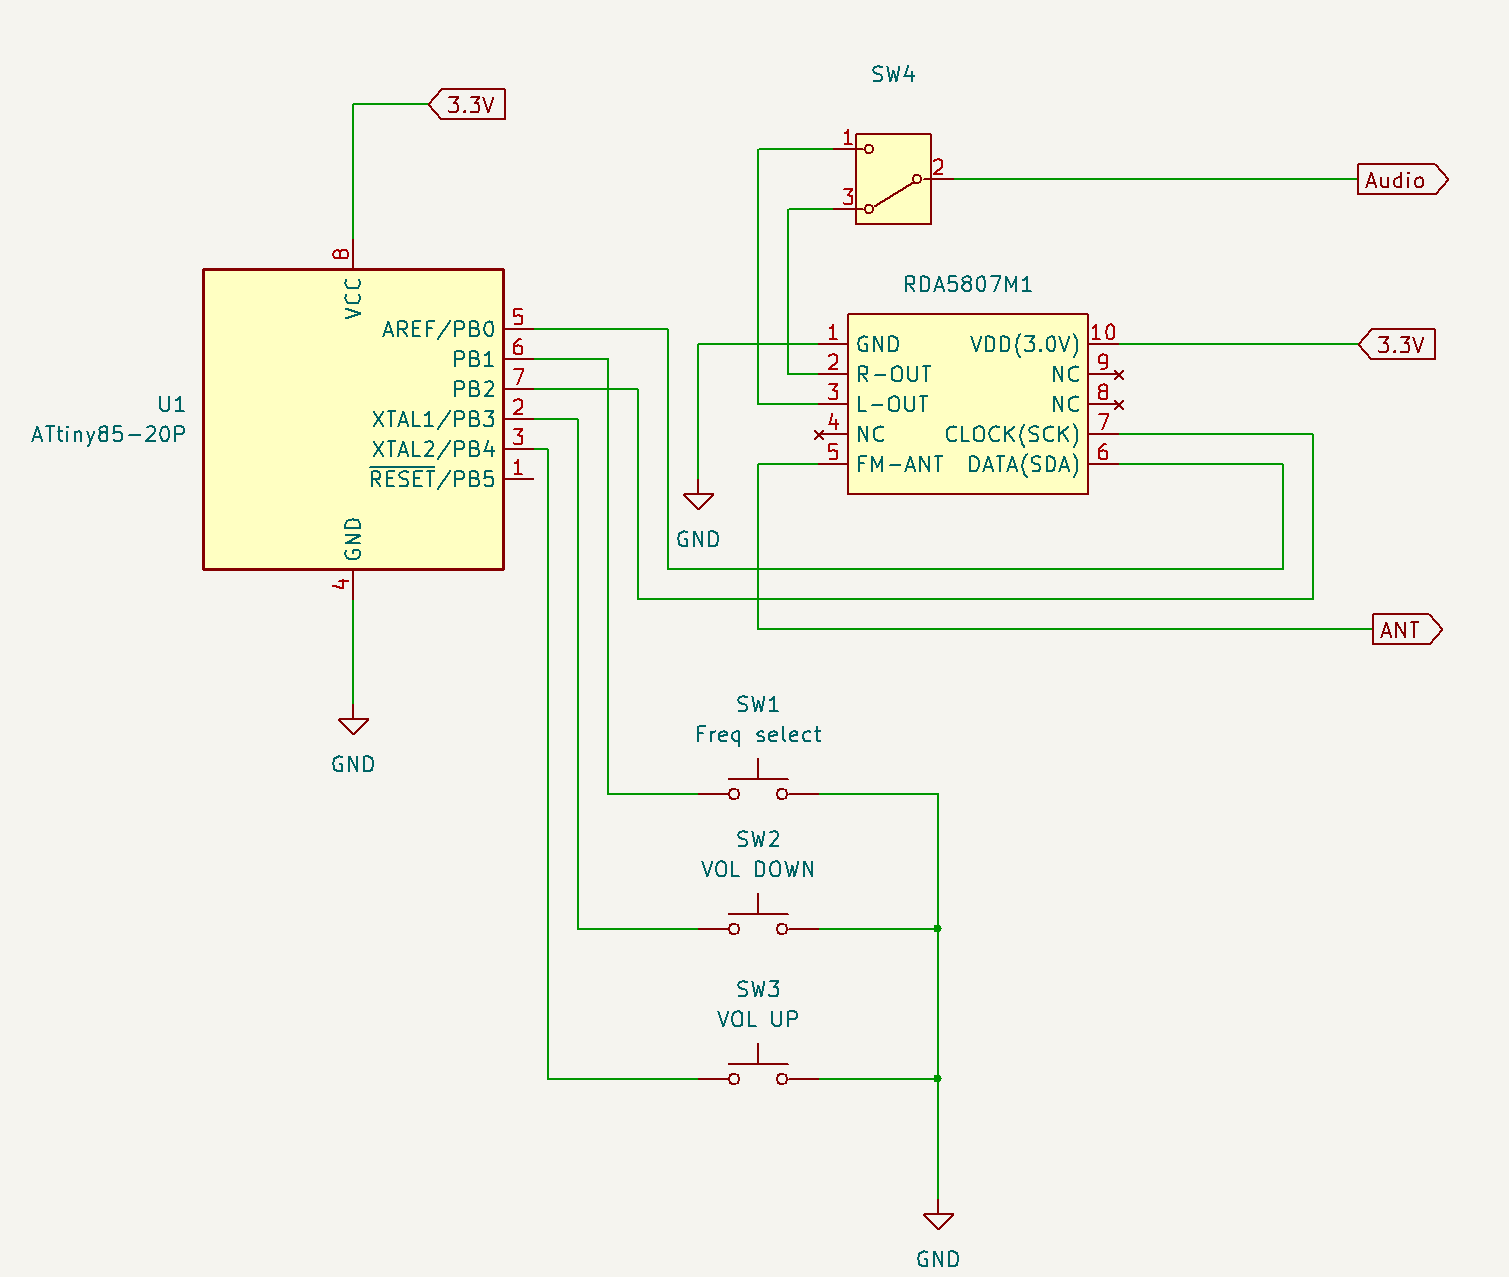Viewport: 1509px width, 1277px height.
Task: Click the GND text under the ATtiny85 ground symbol
Action: pyautogui.click(x=353, y=764)
